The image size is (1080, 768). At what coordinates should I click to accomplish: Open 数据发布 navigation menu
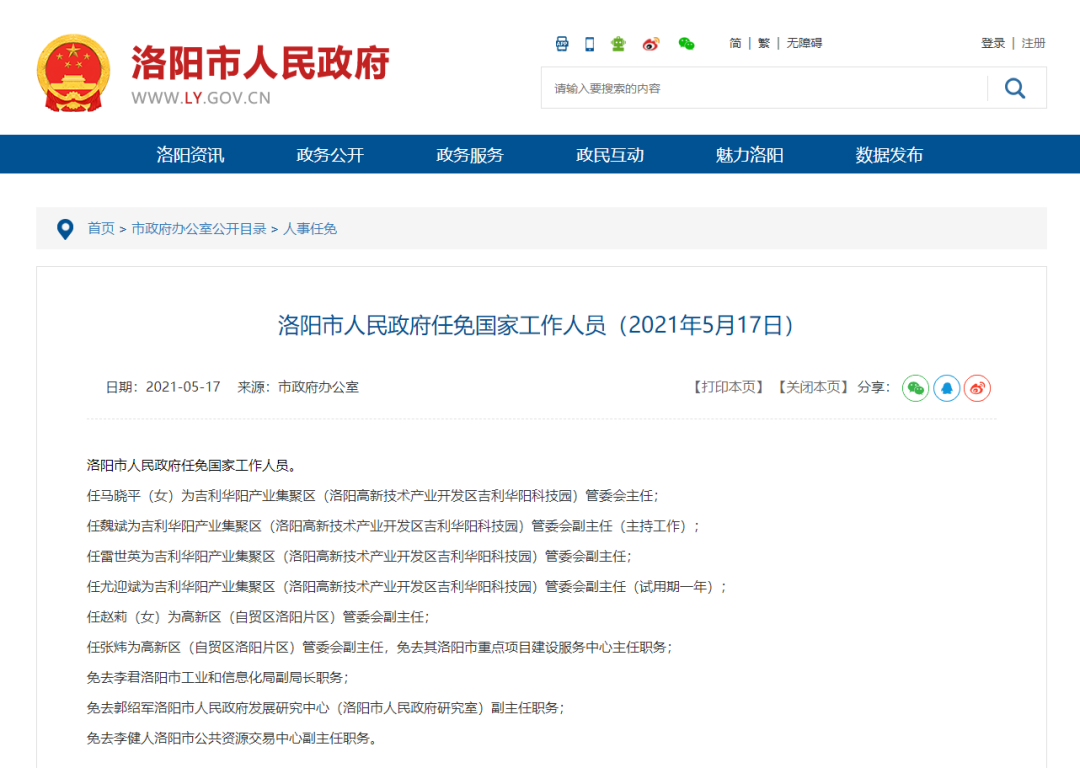tap(889, 155)
